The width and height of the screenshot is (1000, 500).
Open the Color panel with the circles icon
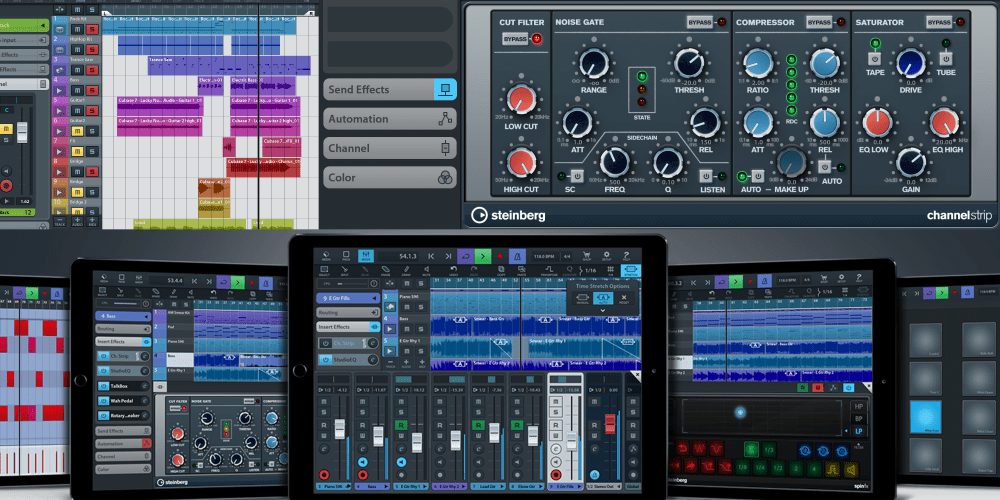(x=389, y=178)
